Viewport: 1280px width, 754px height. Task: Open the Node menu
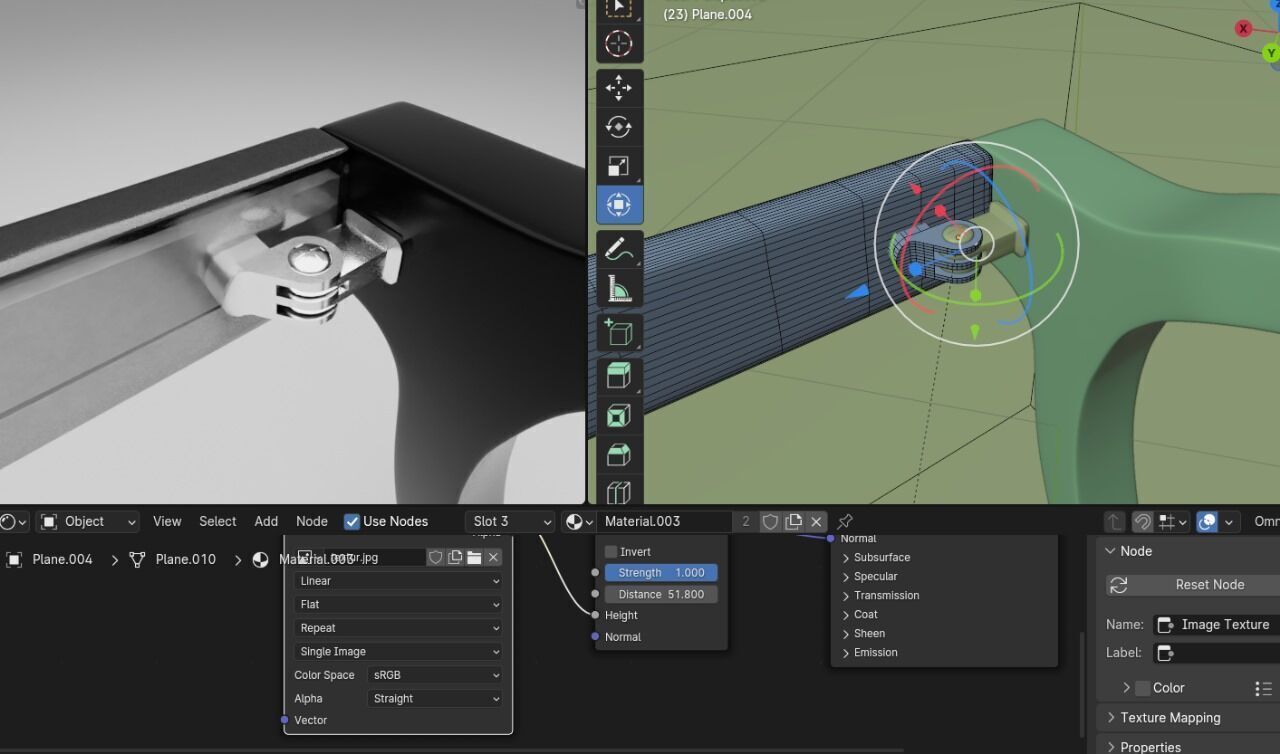(312, 521)
